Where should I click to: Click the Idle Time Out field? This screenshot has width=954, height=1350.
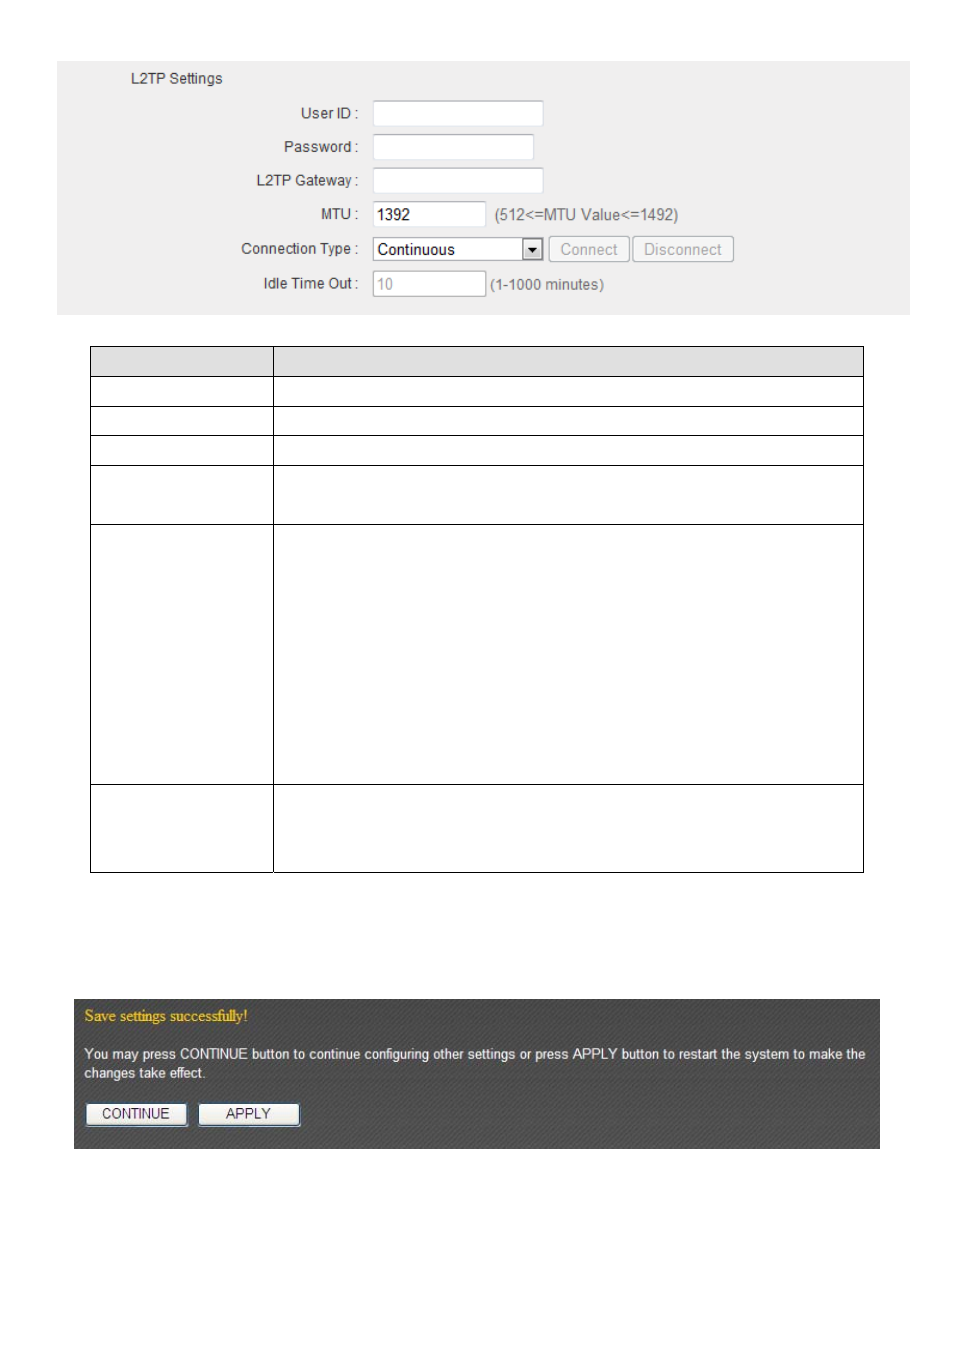[x=429, y=284]
